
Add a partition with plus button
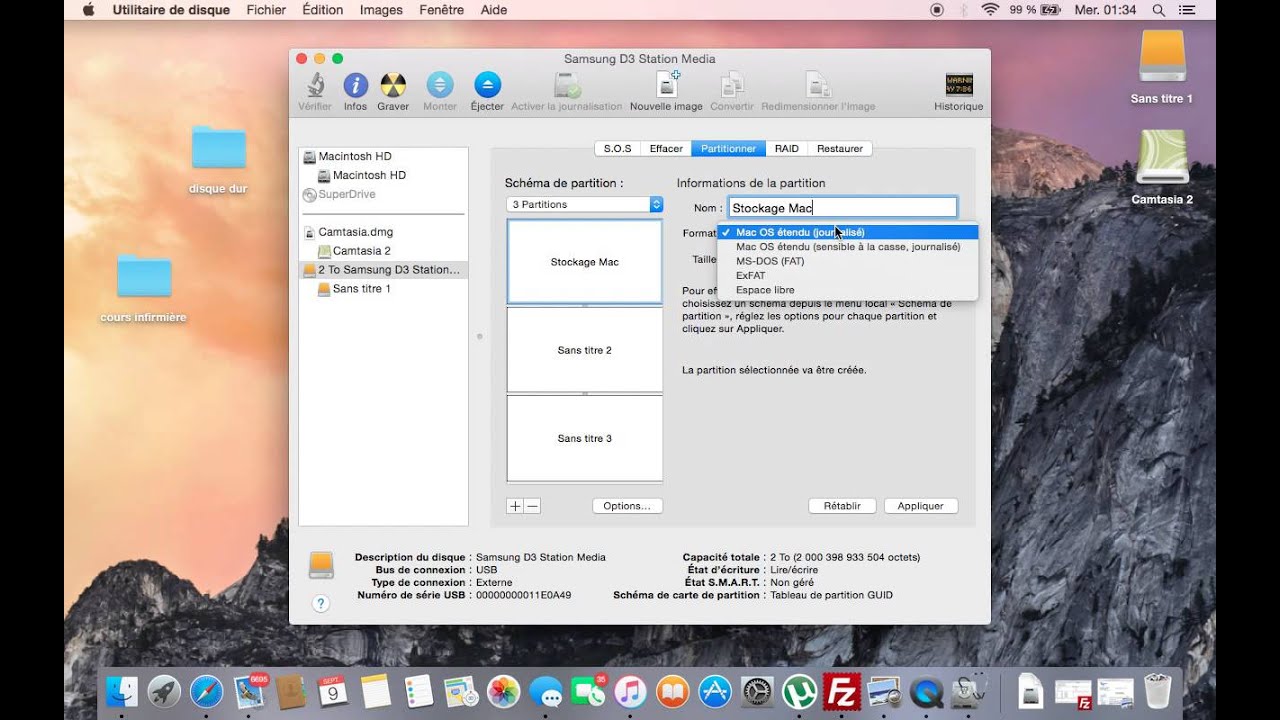coord(515,506)
